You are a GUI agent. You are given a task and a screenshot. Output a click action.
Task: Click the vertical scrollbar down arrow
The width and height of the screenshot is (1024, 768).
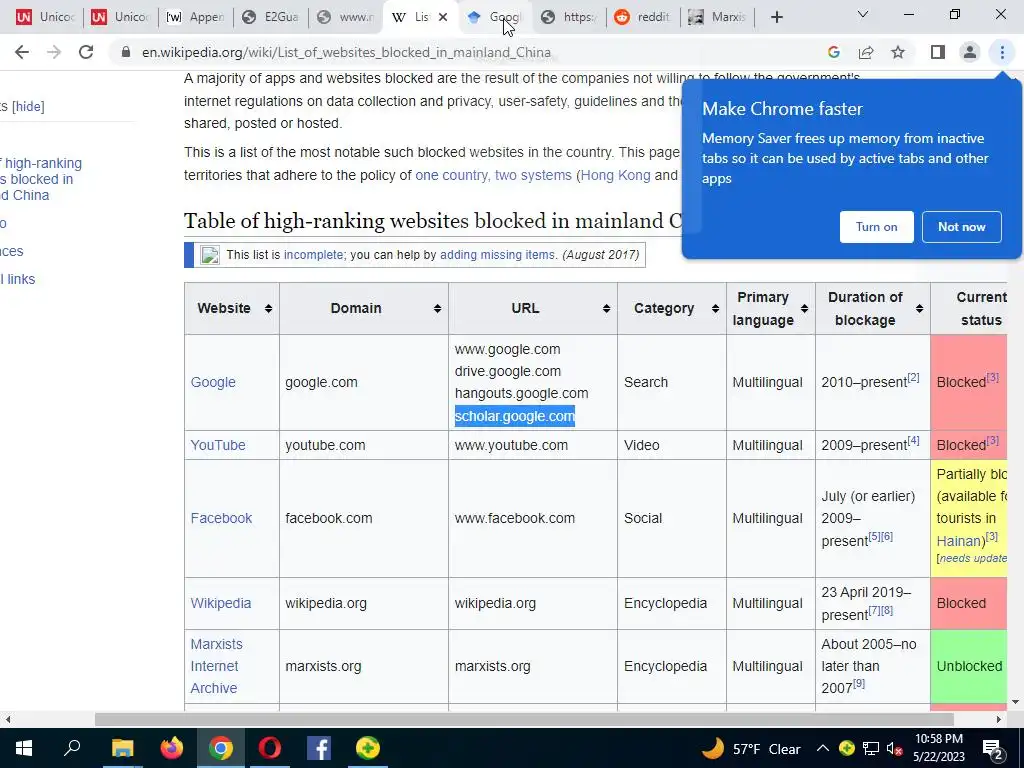[x=1015, y=701]
